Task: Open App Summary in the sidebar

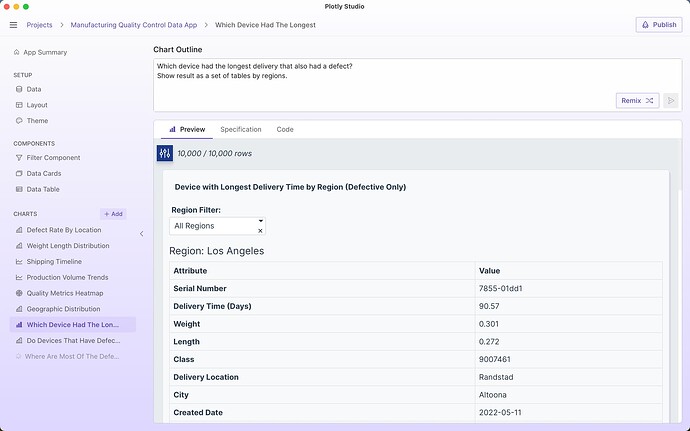Action: [x=45, y=52]
